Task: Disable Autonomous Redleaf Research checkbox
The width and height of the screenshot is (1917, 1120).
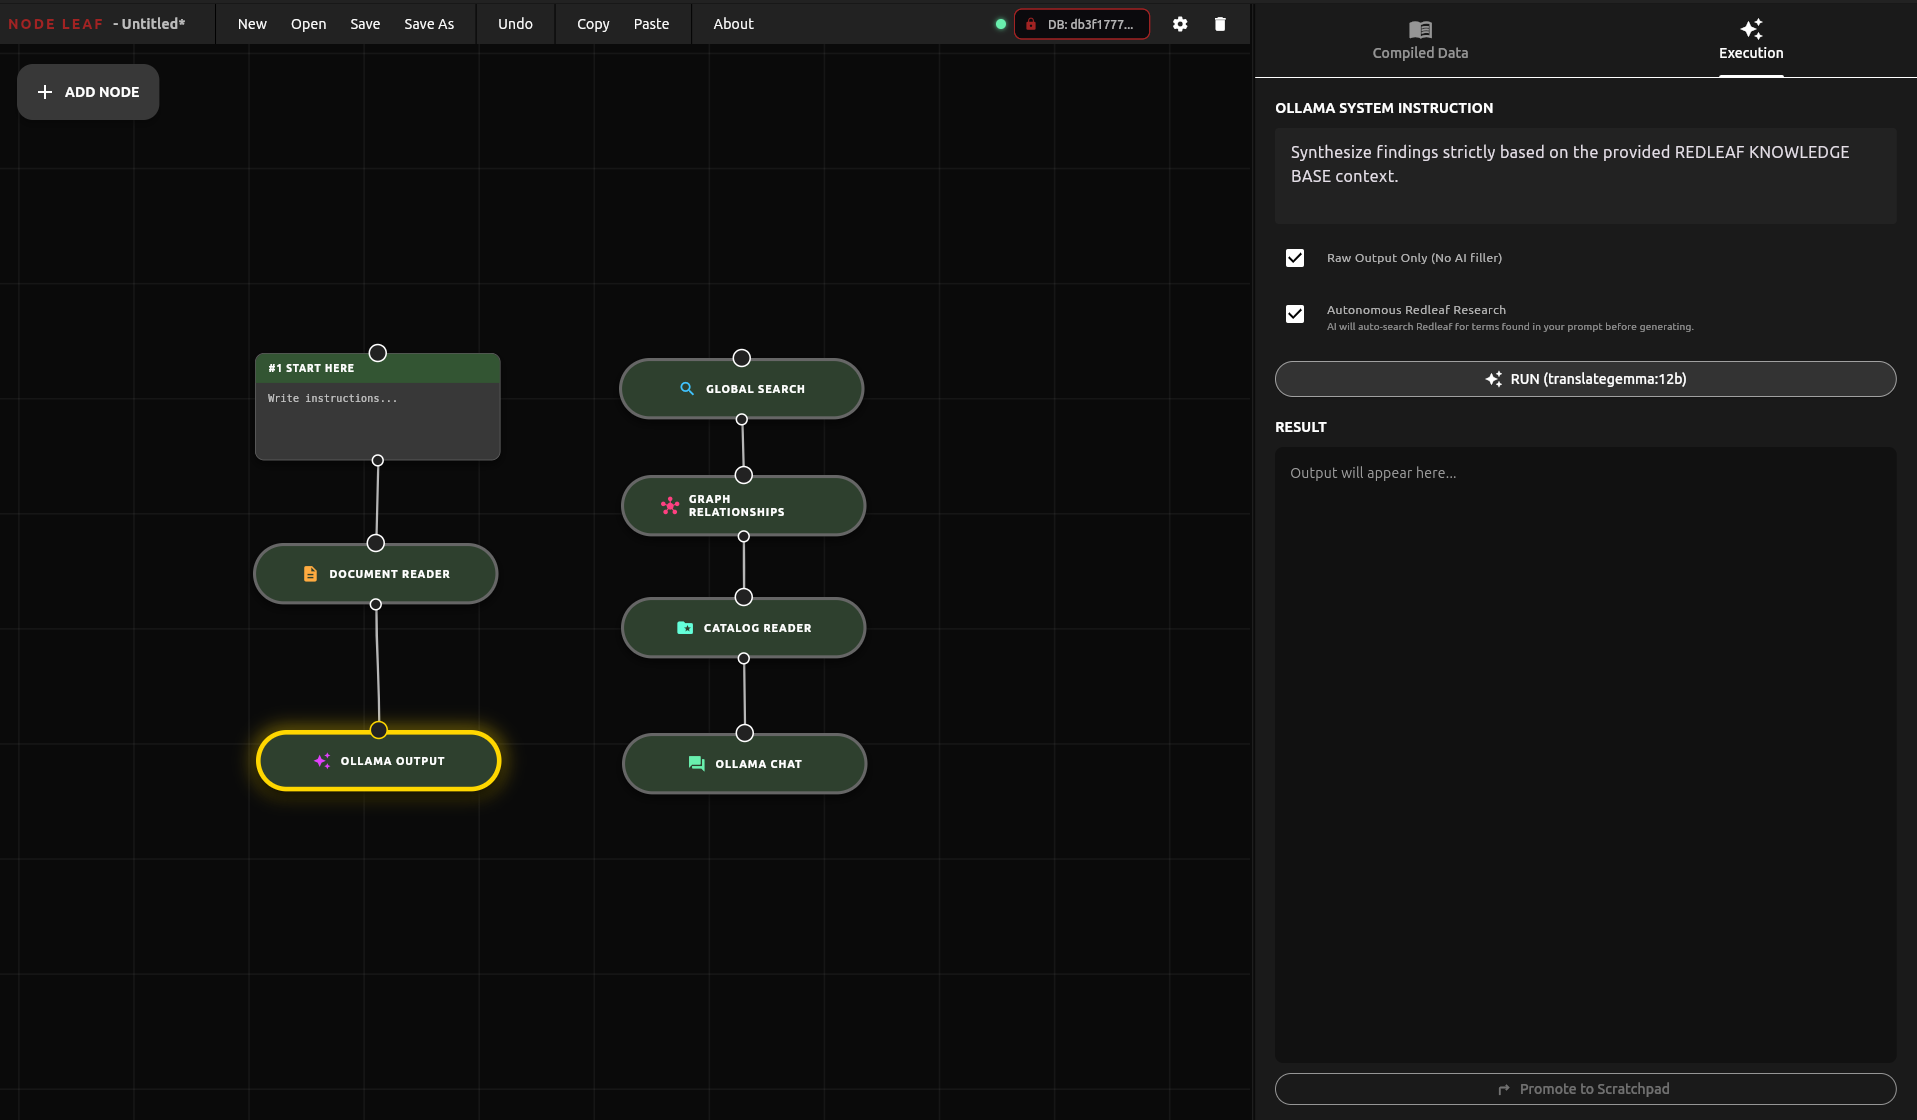Action: coord(1295,314)
